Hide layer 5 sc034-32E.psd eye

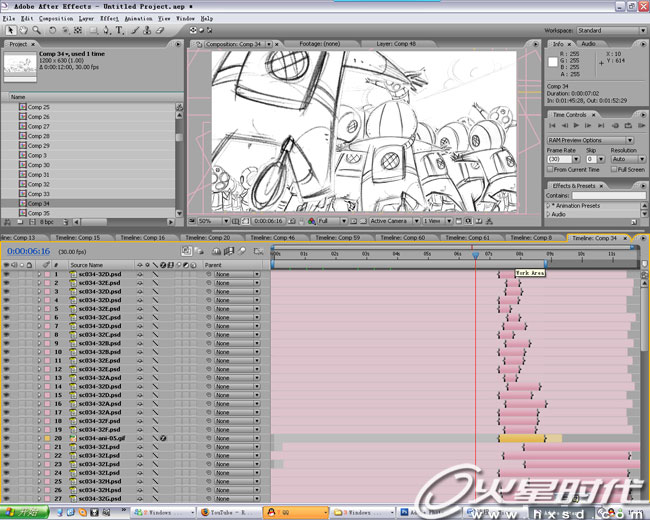coord(6,309)
